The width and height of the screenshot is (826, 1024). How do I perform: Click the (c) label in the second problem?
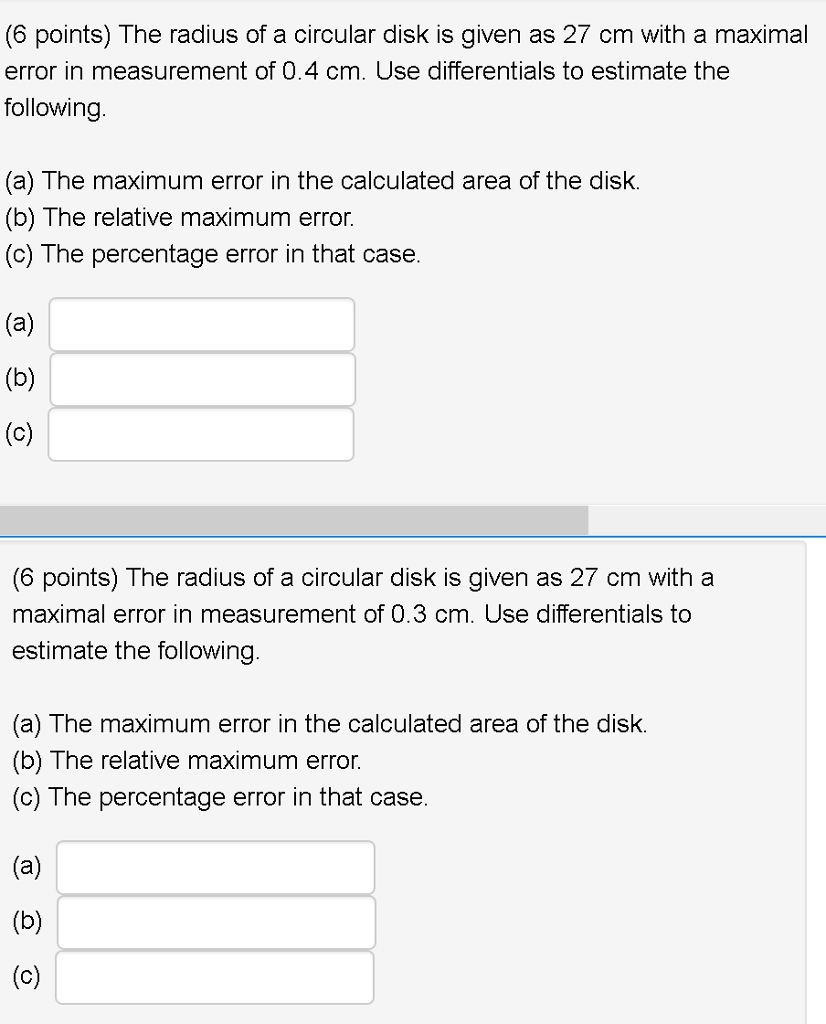pyautogui.click(x=26, y=976)
